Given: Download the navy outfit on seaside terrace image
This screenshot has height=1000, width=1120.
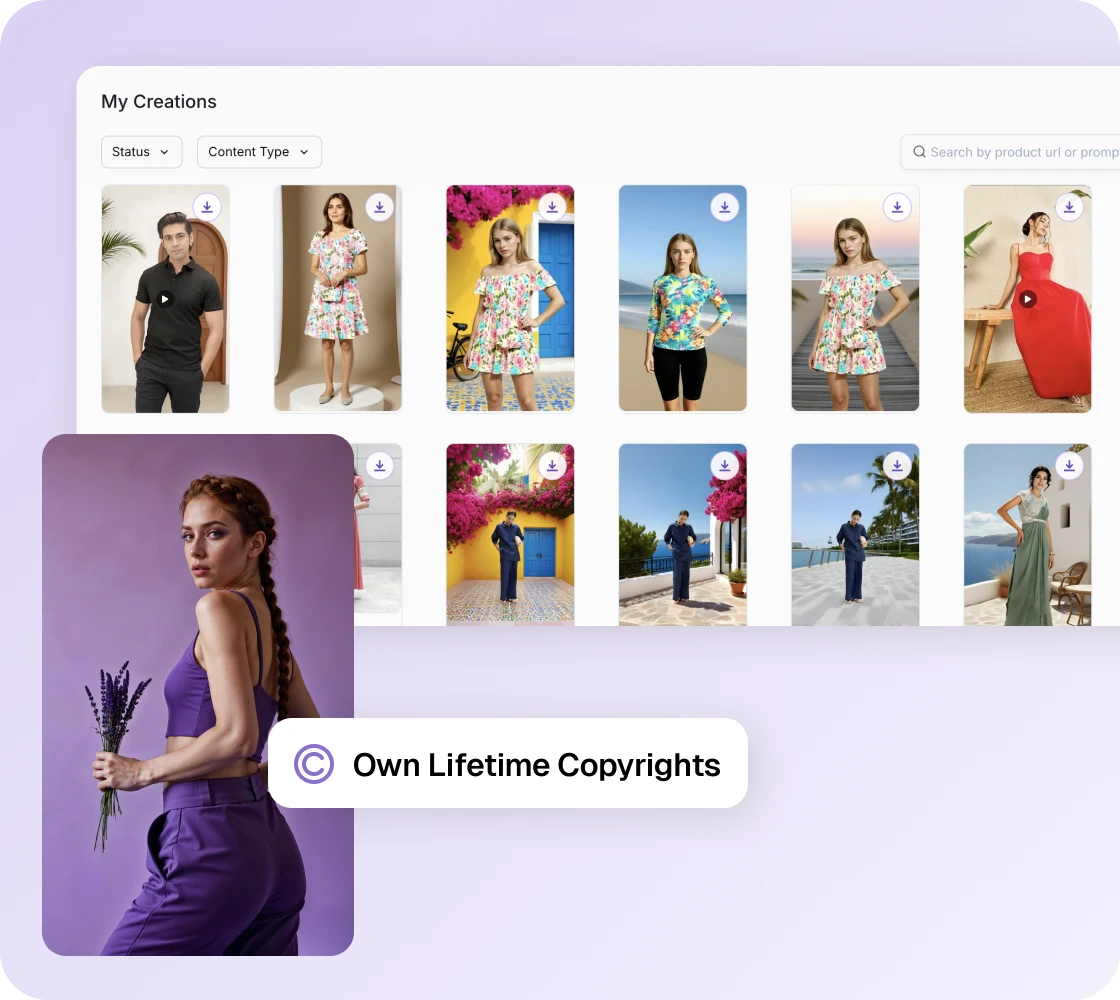Looking at the screenshot, I should click(x=724, y=466).
